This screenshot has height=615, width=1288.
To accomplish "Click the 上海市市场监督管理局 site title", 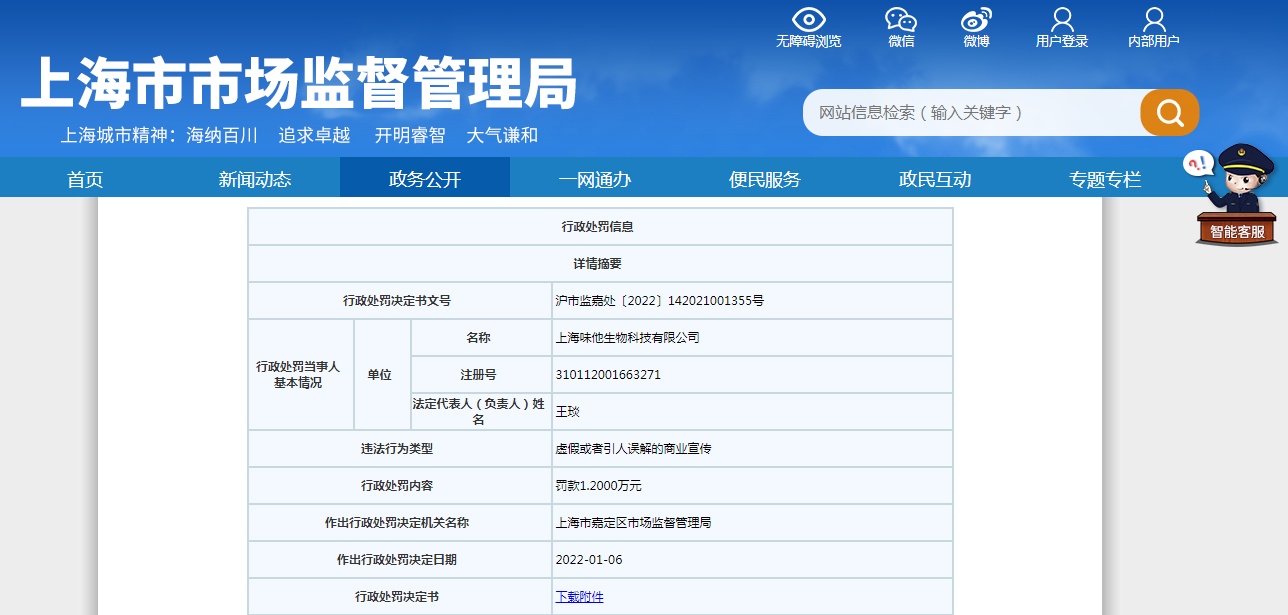I will [299, 82].
